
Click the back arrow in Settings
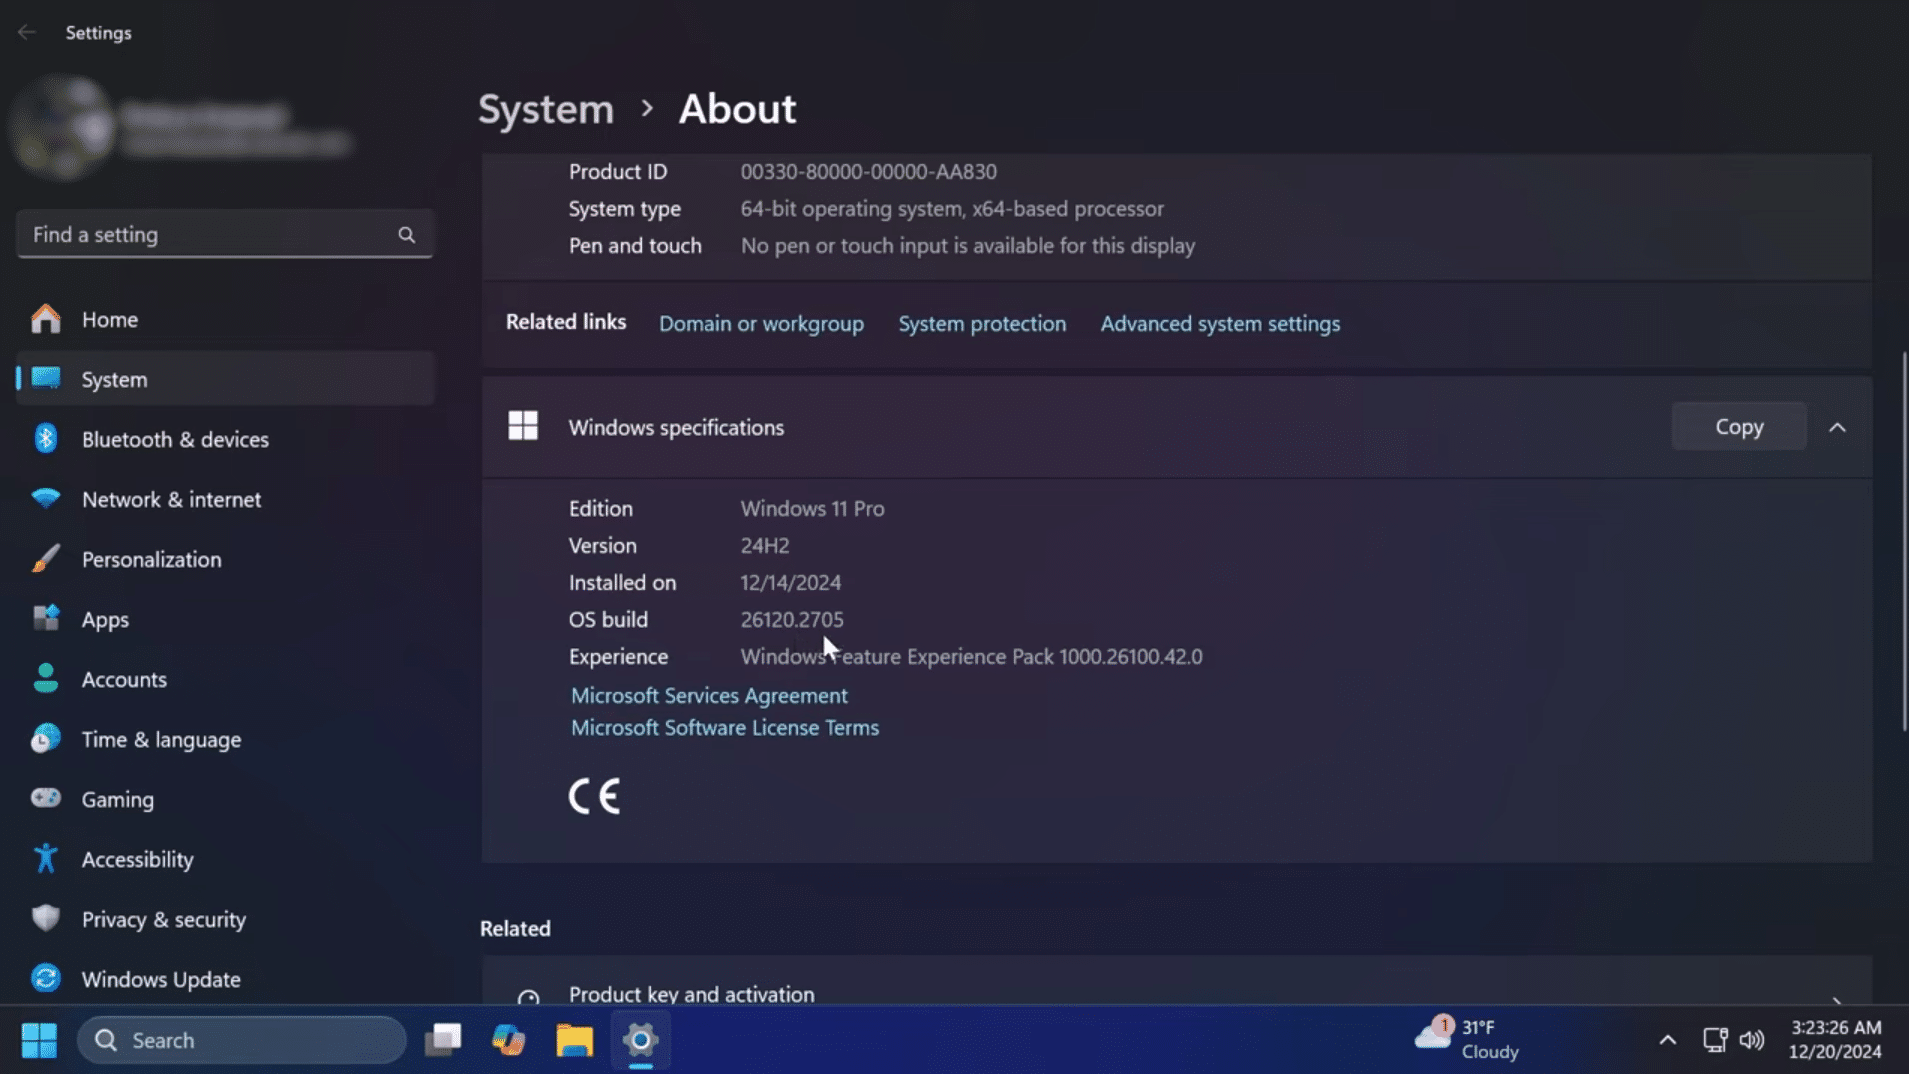pyautogui.click(x=27, y=32)
